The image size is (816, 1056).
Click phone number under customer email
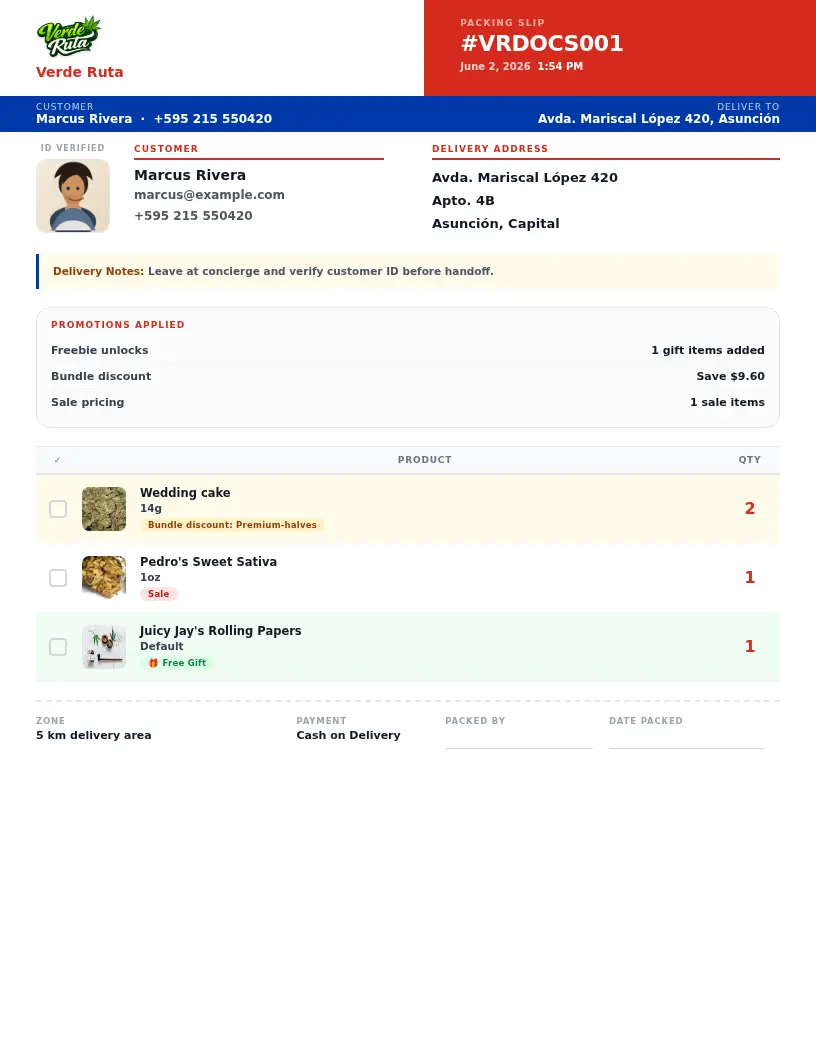click(x=193, y=216)
